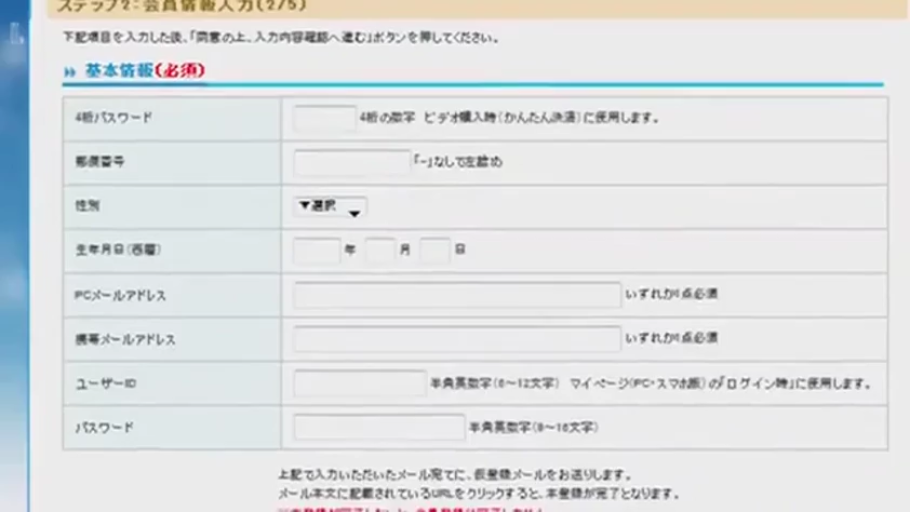Click the ユーザーID input field
The image size is (910, 512).
[x=359, y=383]
